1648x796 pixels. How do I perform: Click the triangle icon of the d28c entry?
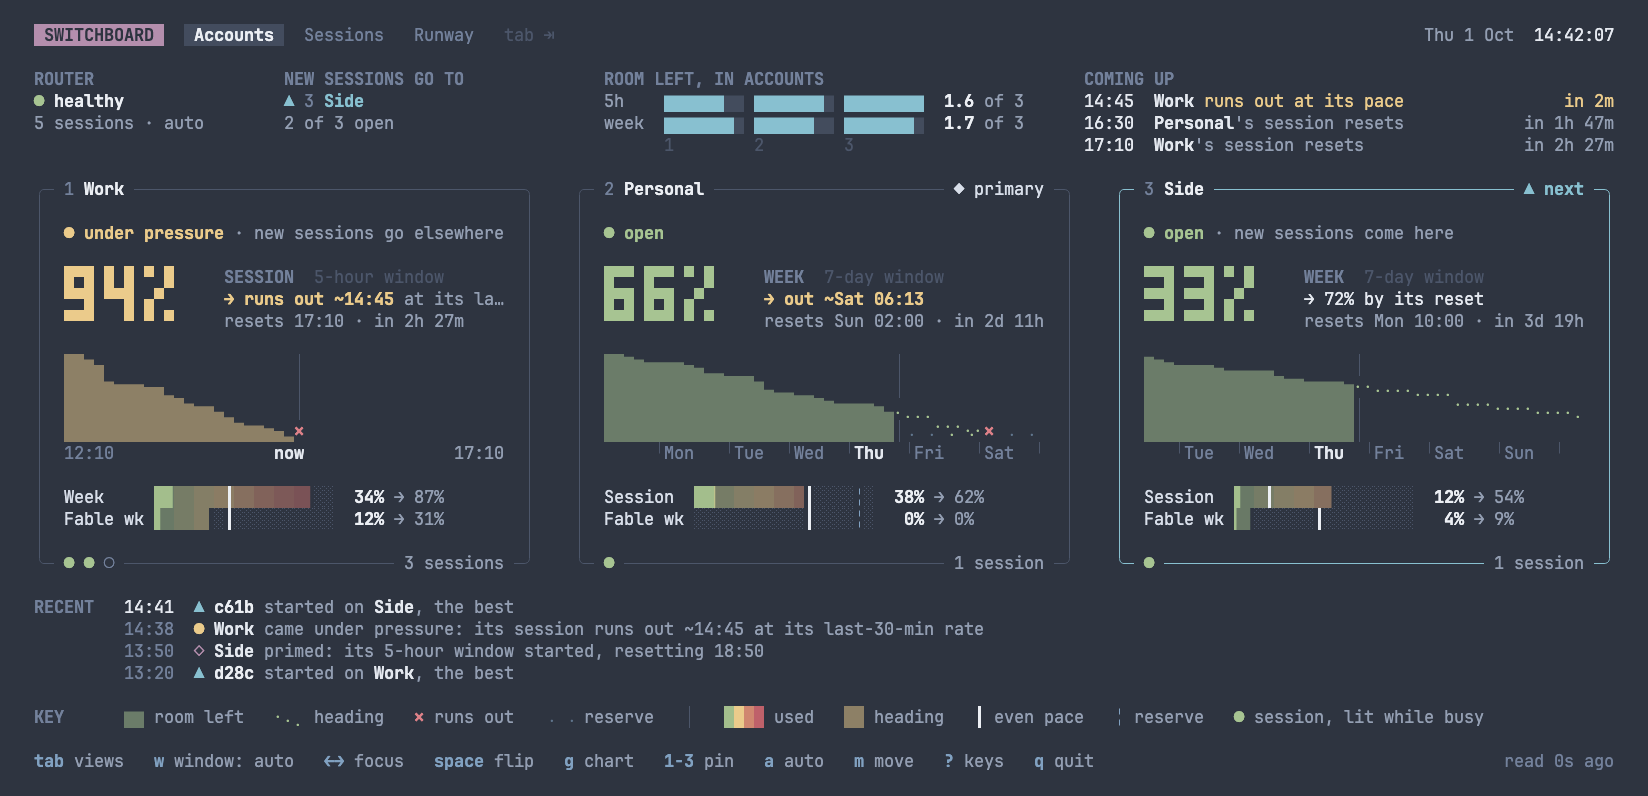point(199,673)
